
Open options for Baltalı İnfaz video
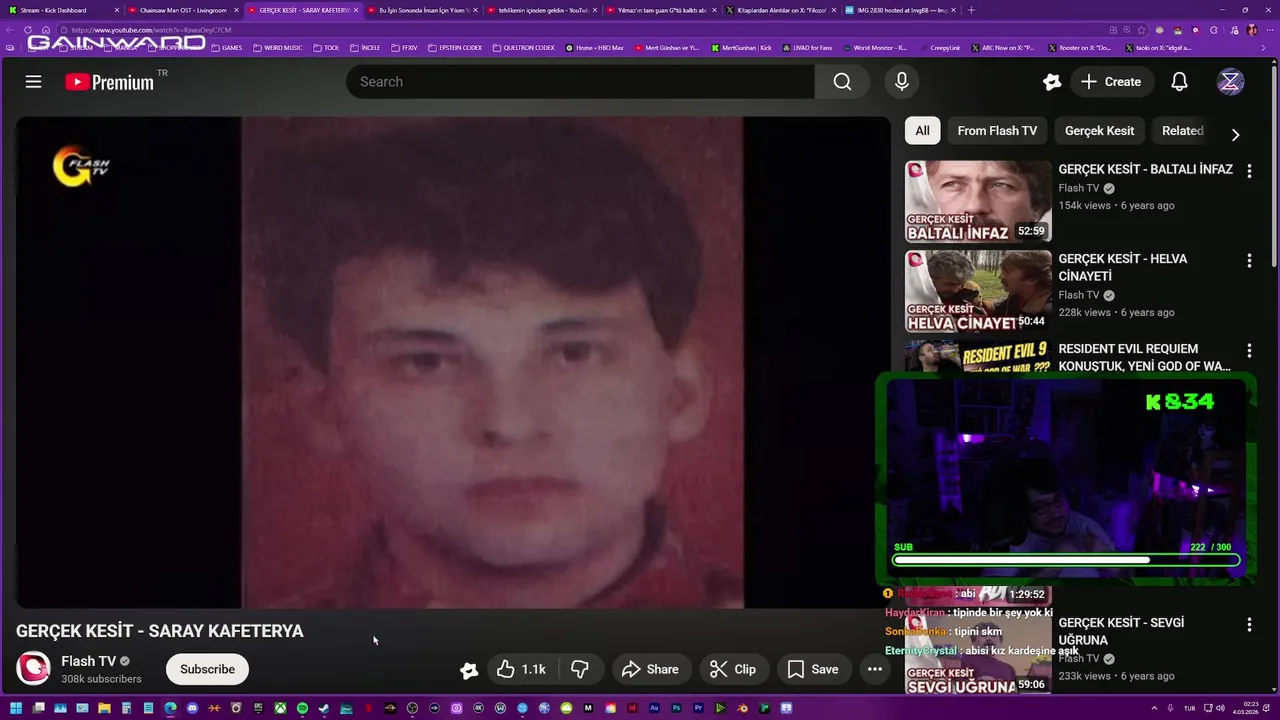pyautogui.click(x=1249, y=171)
